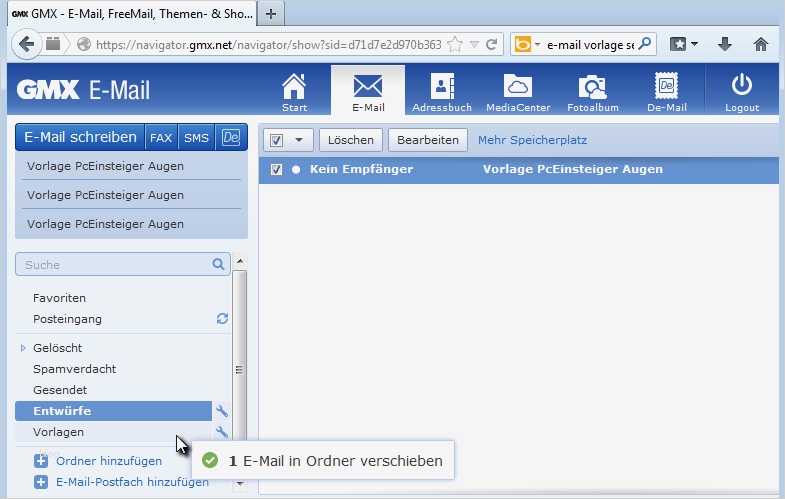Open the browser search engine dropdown
Screen dimensions: 785x499
point(537,45)
